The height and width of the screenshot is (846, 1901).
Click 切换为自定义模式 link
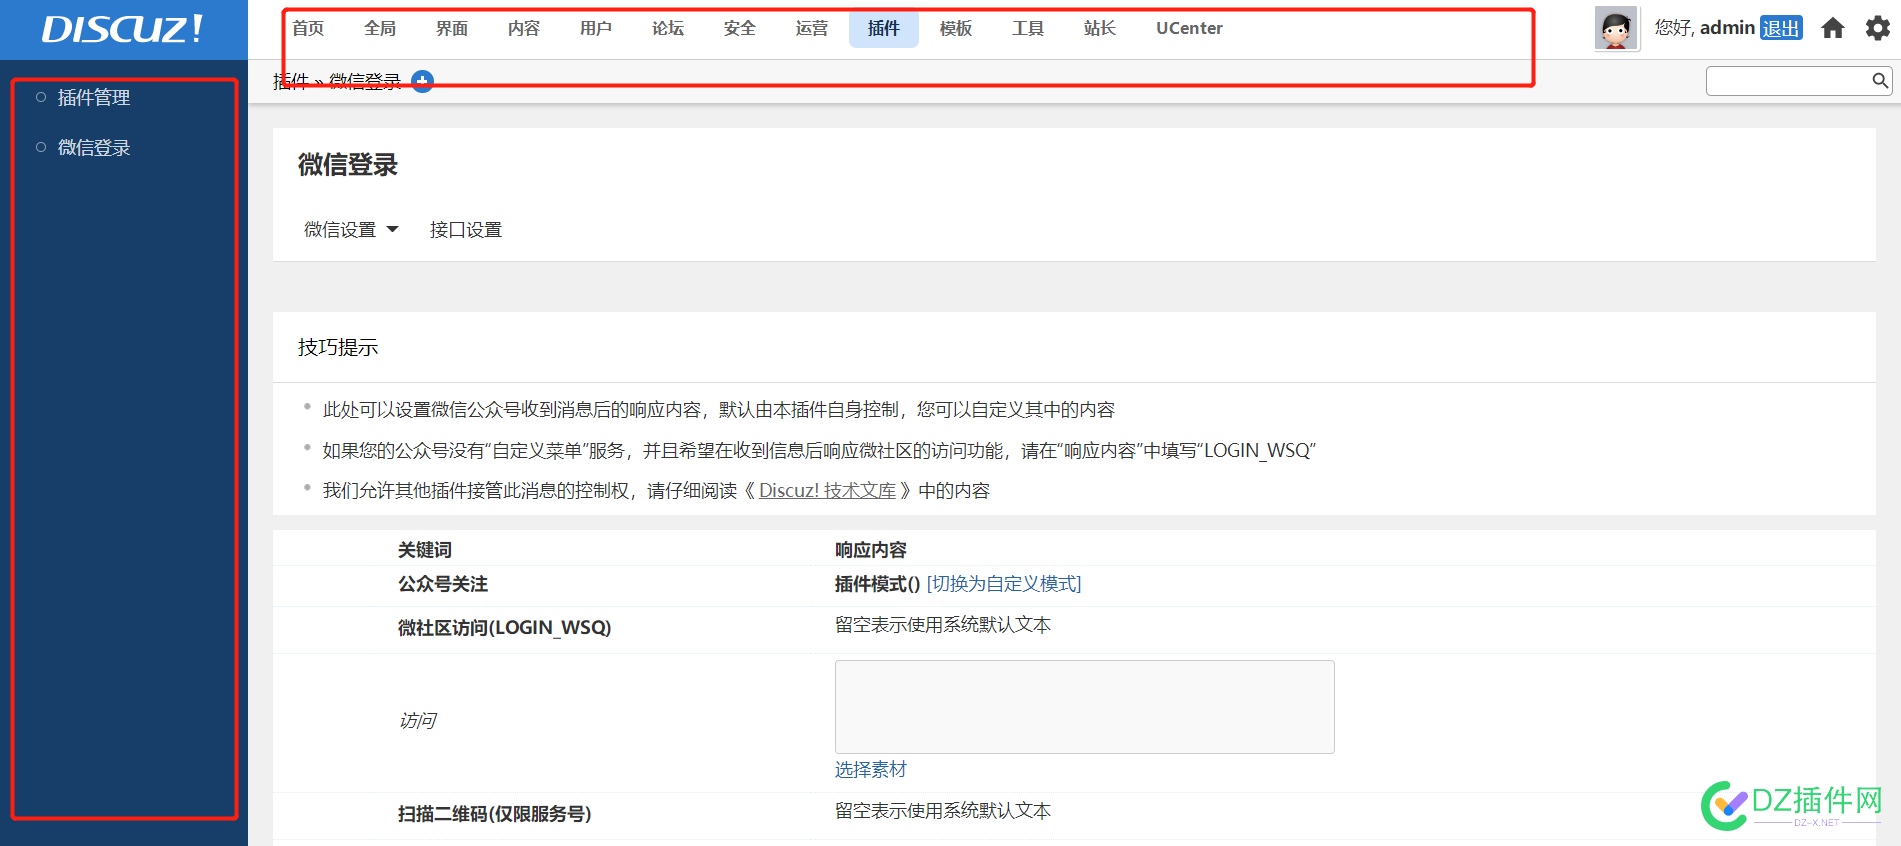1004,584
